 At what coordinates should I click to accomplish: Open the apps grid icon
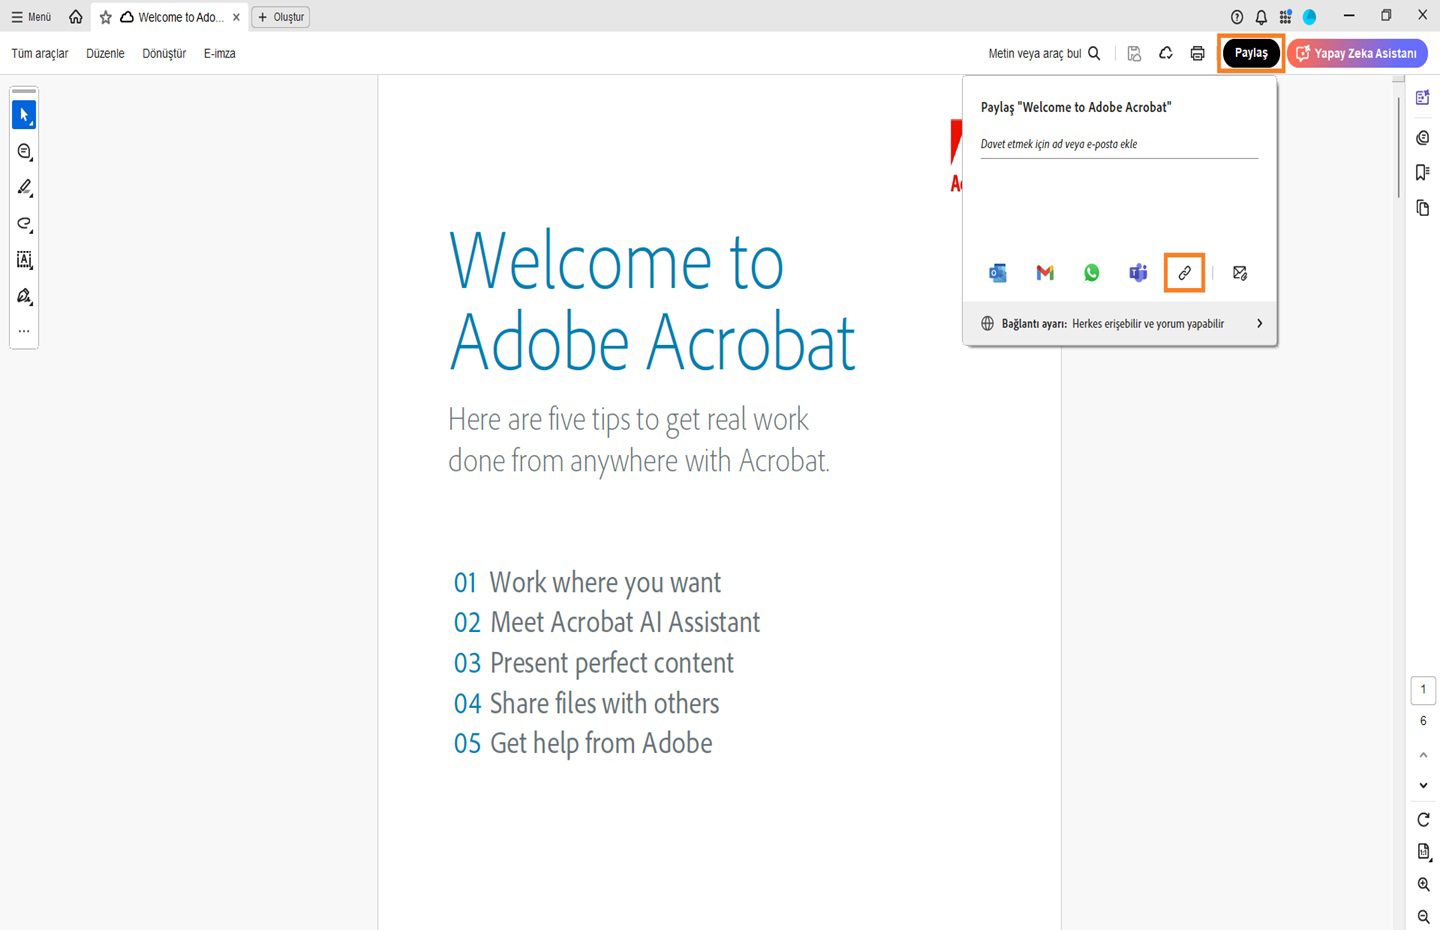click(1285, 17)
